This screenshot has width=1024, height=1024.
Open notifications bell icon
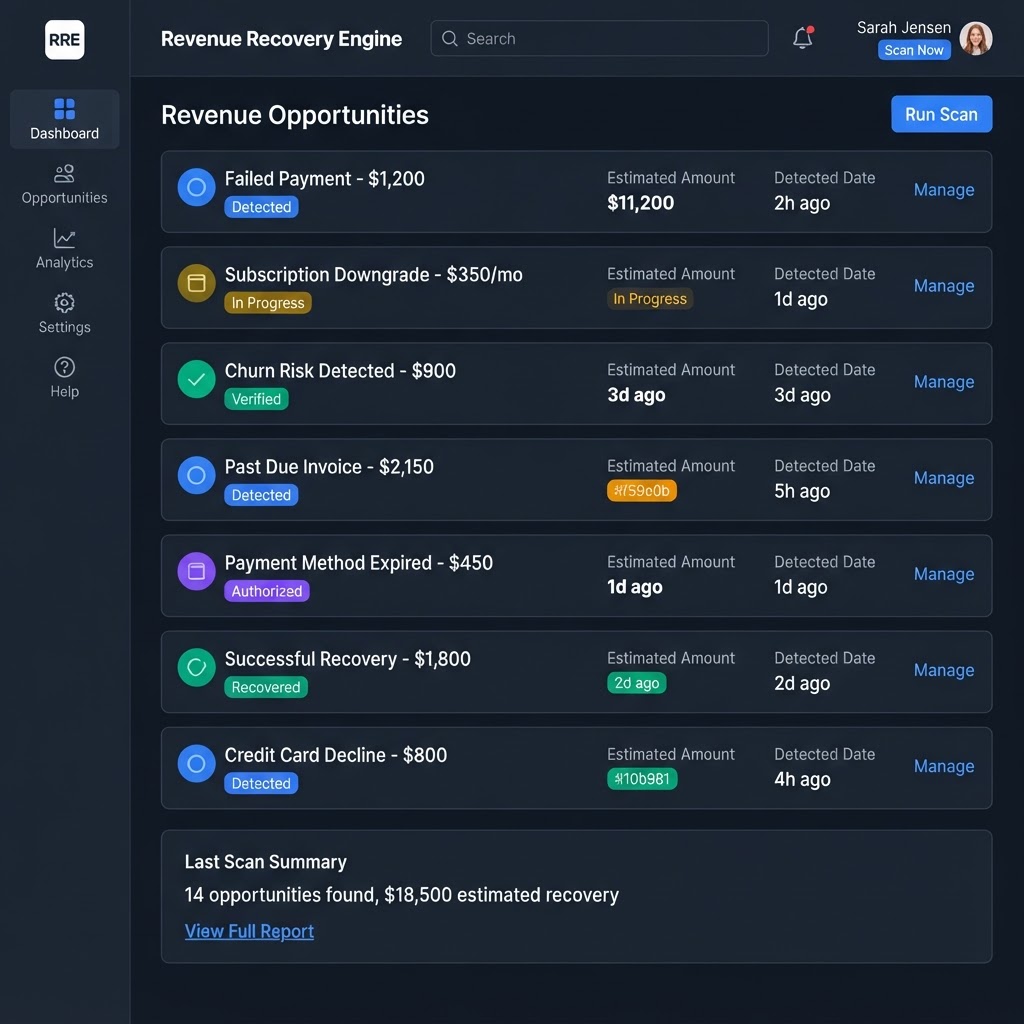click(x=803, y=38)
